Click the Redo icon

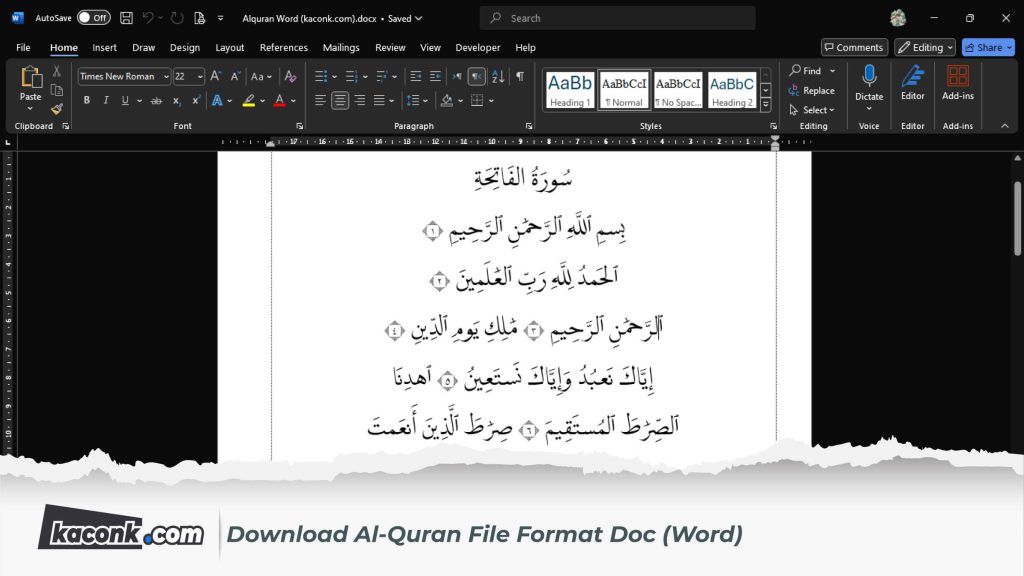pos(177,18)
